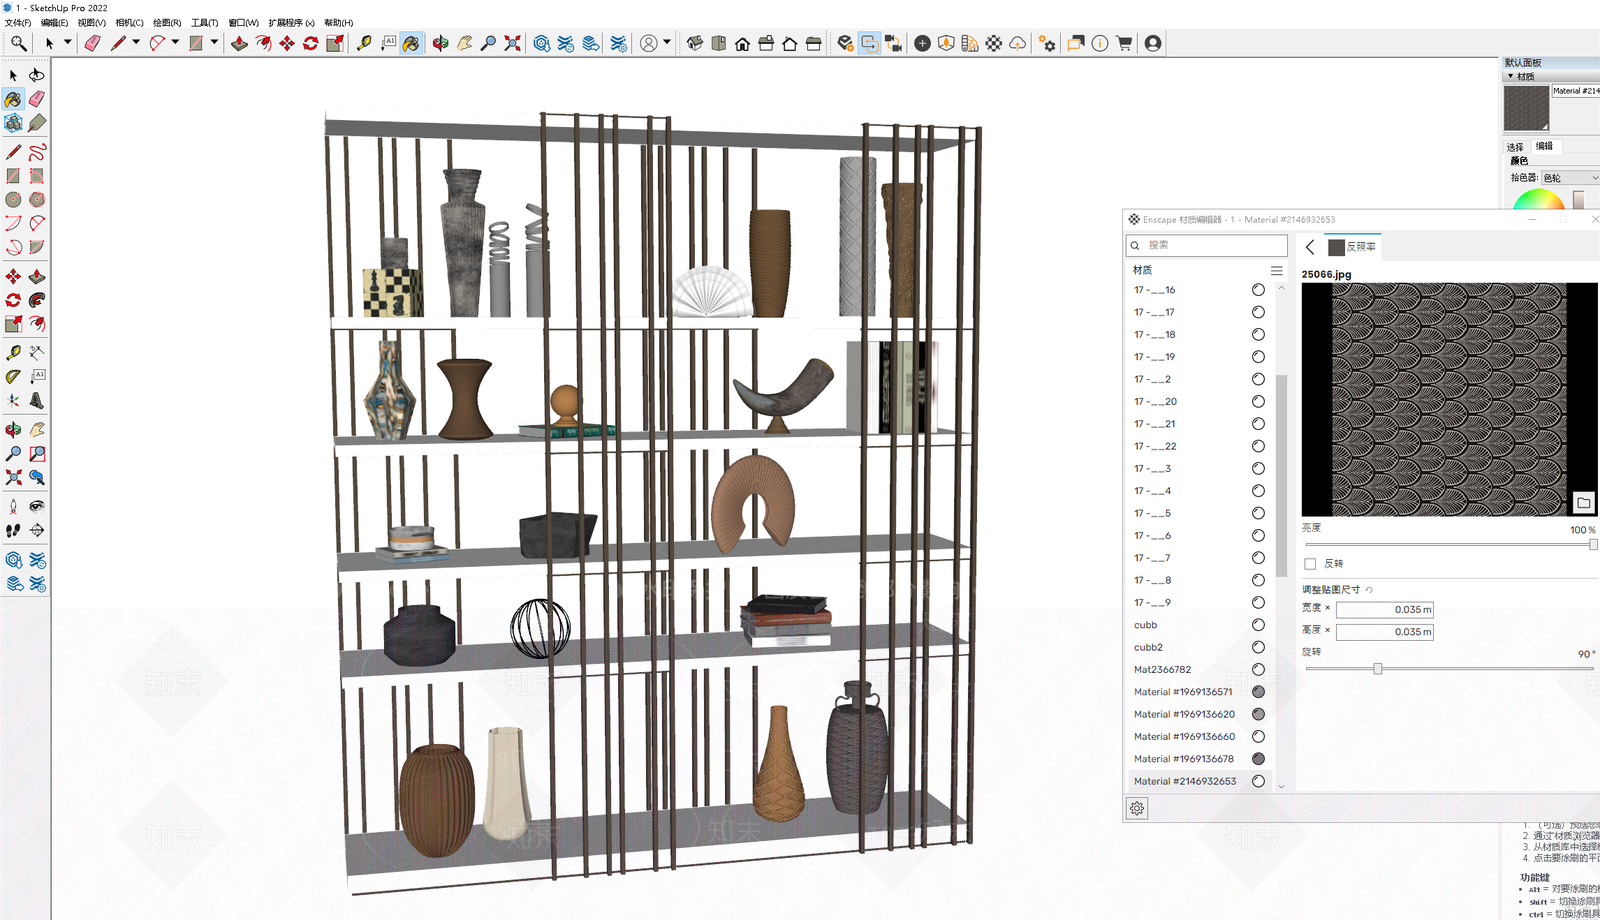This screenshot has width=1600, height=920.
Task: Open the 相机(C) menu
Action: tap(129, 22)
